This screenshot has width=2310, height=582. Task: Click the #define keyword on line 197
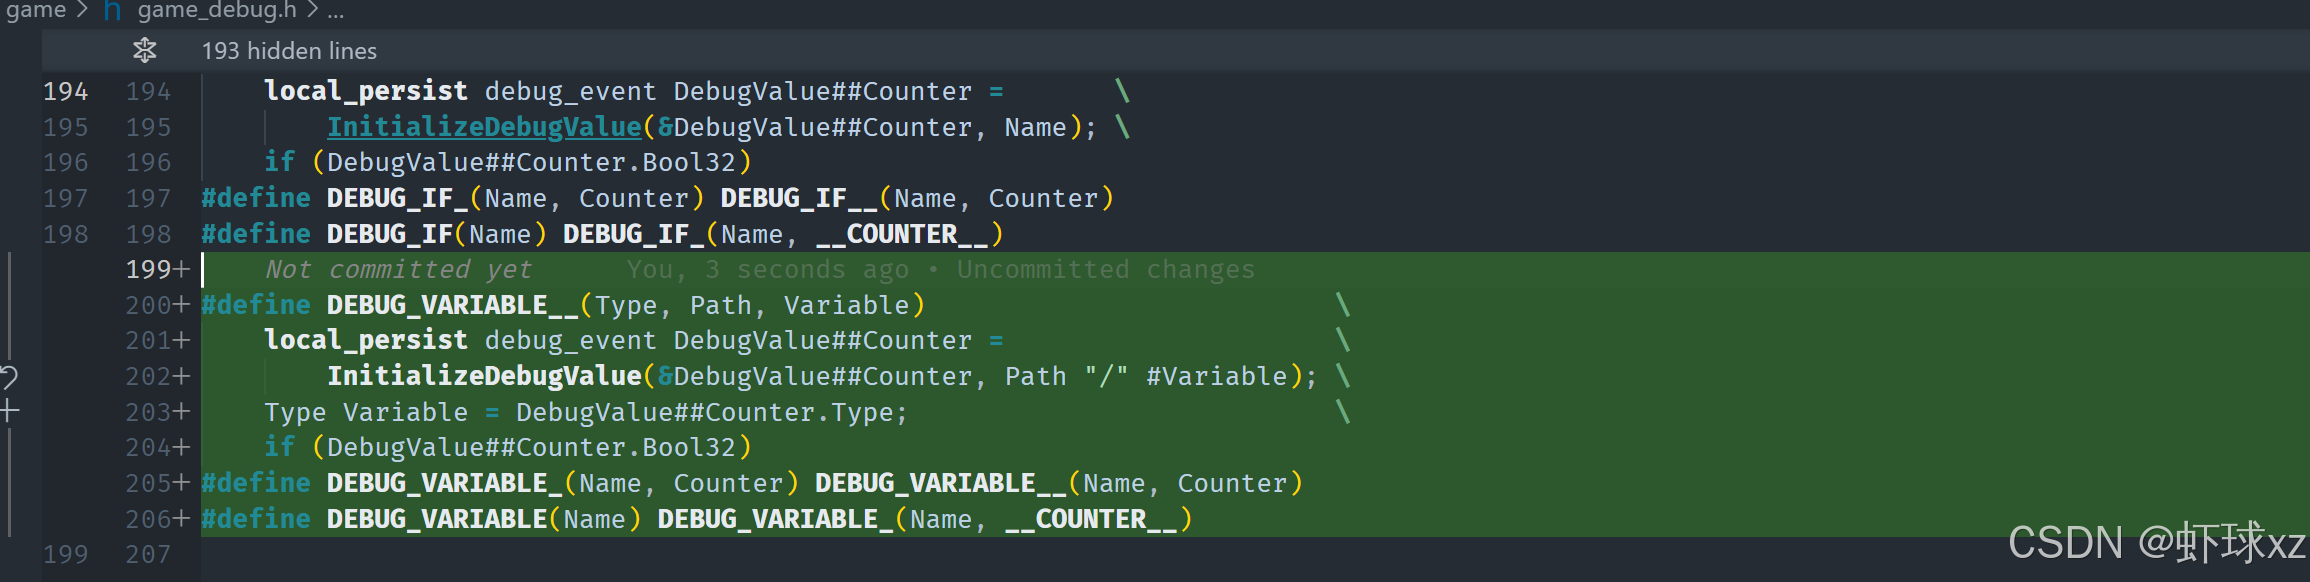[256, 198]
